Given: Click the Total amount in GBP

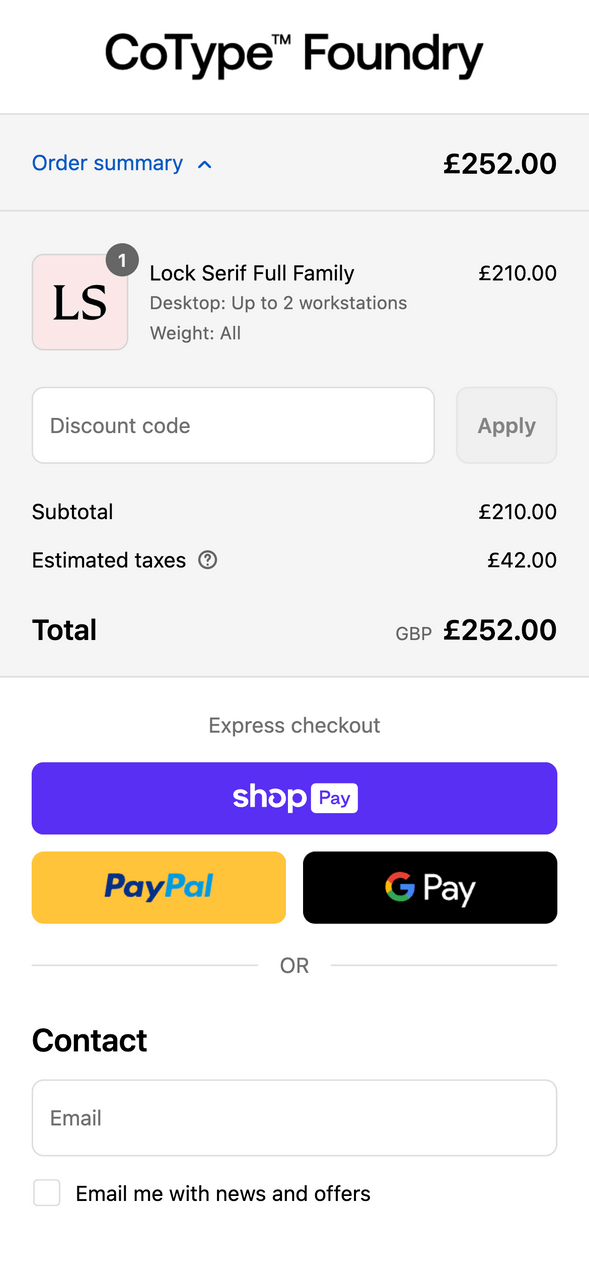Looking at the screenshot, I should [x=500, y=629].
